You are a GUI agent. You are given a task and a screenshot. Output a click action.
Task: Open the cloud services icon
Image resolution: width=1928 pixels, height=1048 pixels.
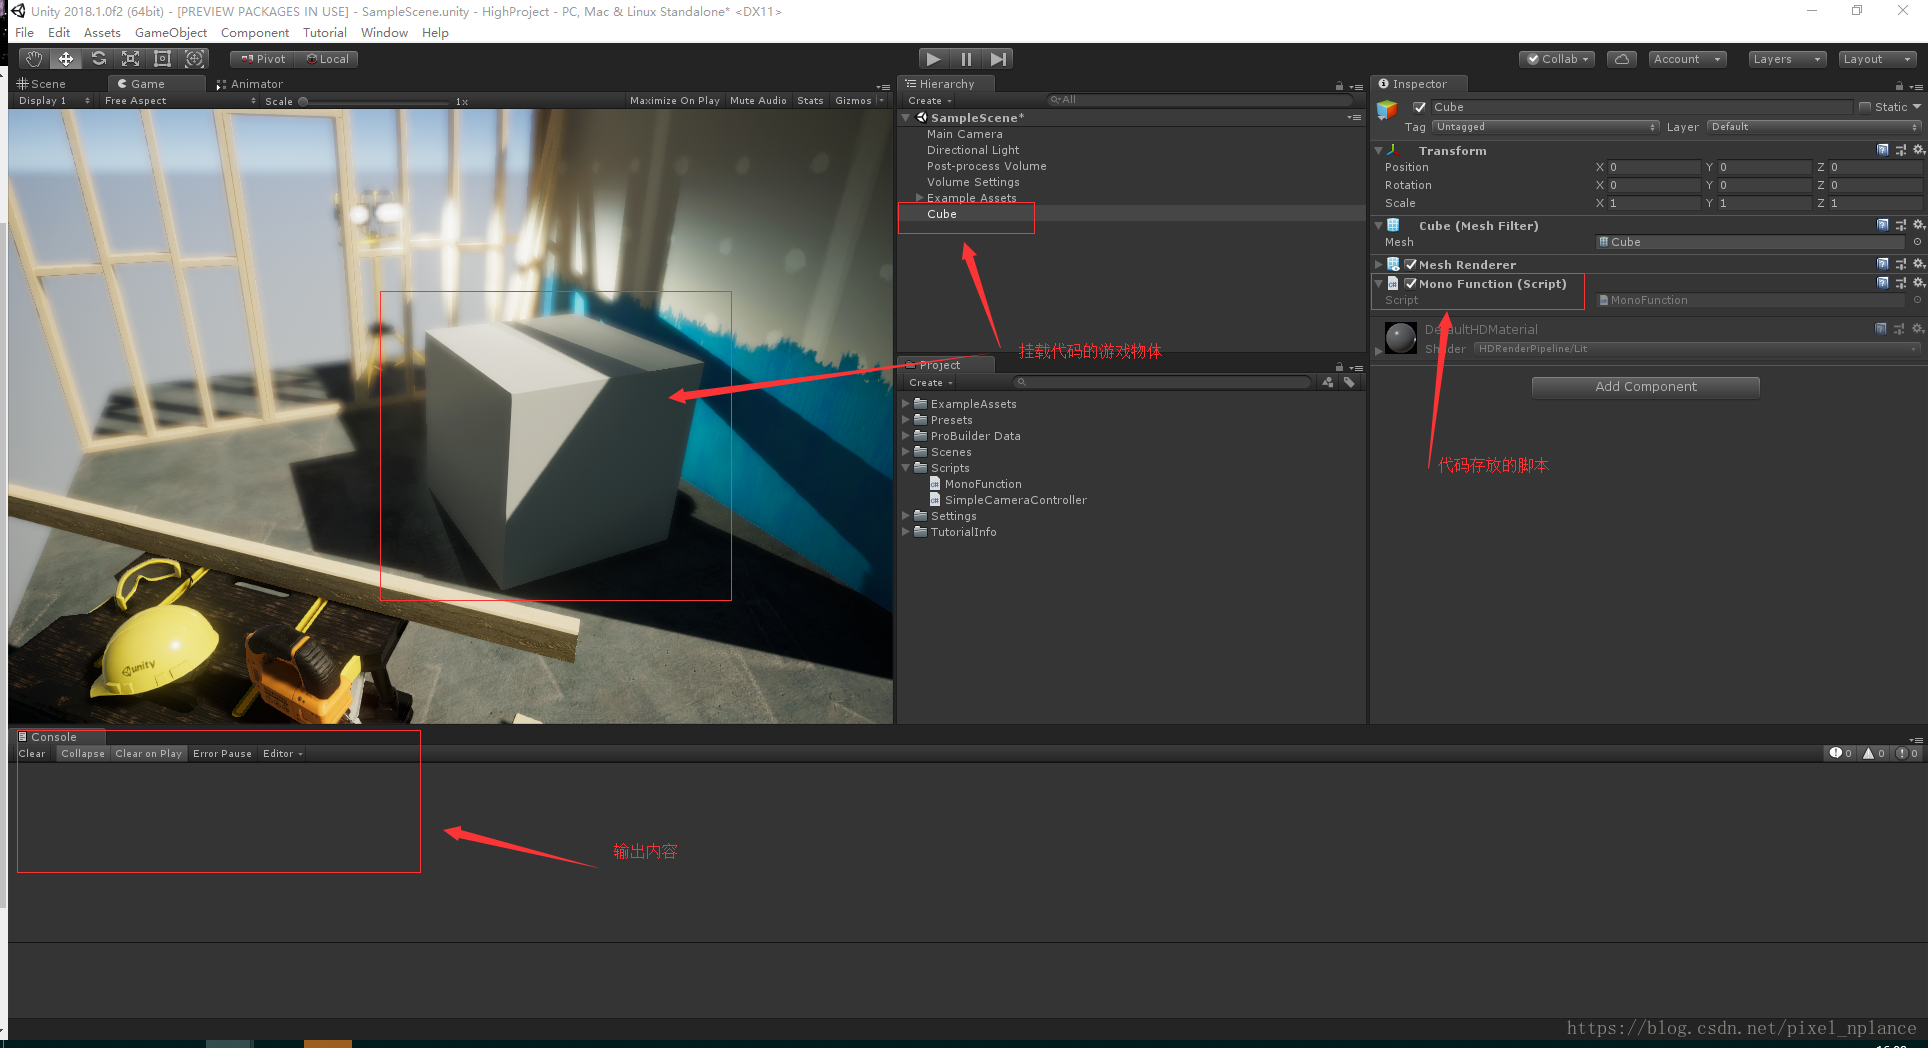tap(1622, 59)
